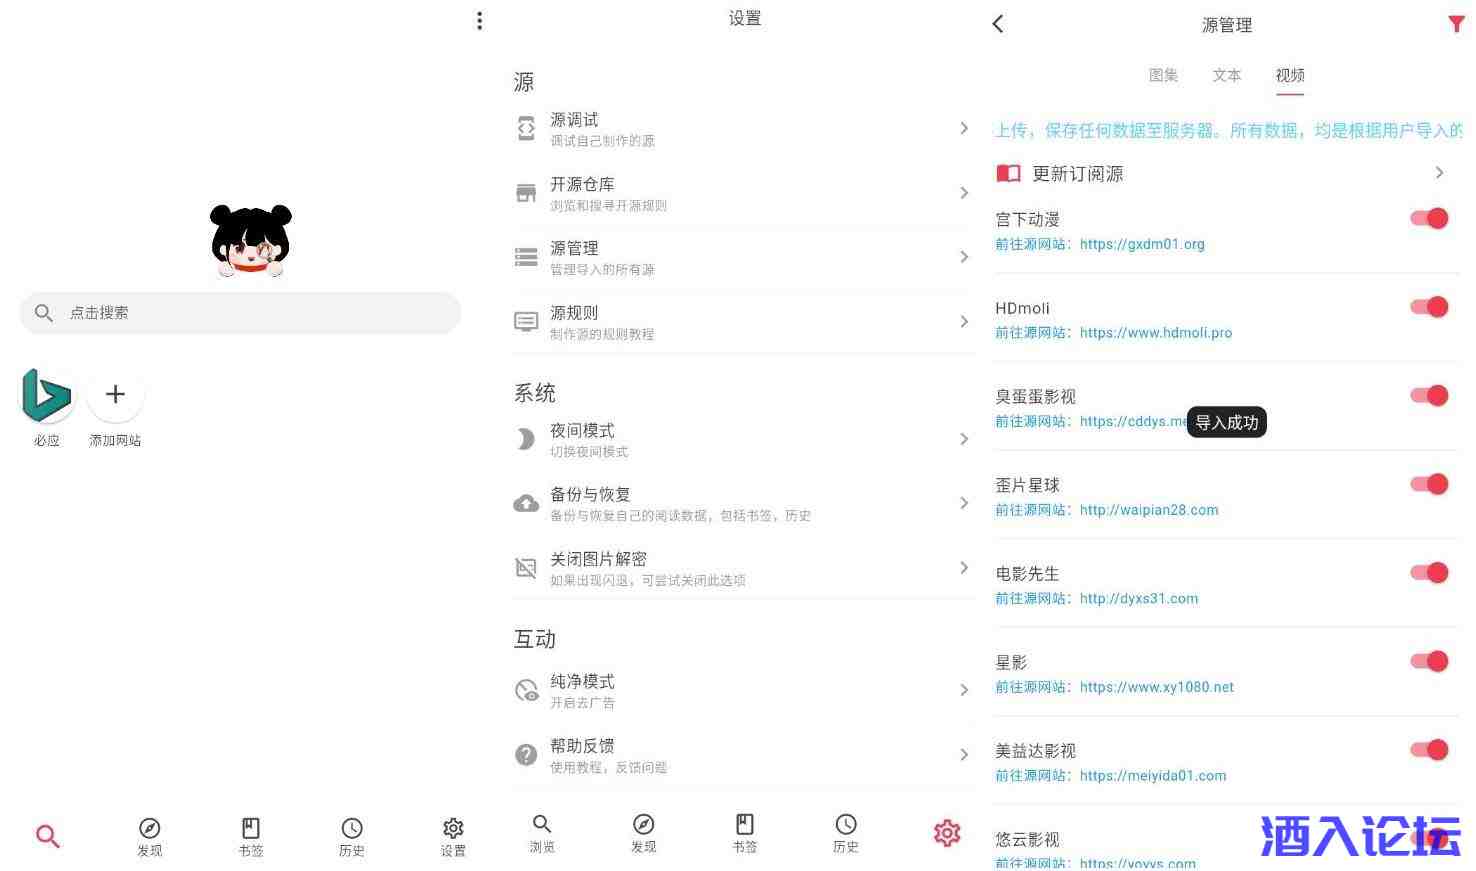Click the red book icon beside 更新订阅源

coord(1009,174)
